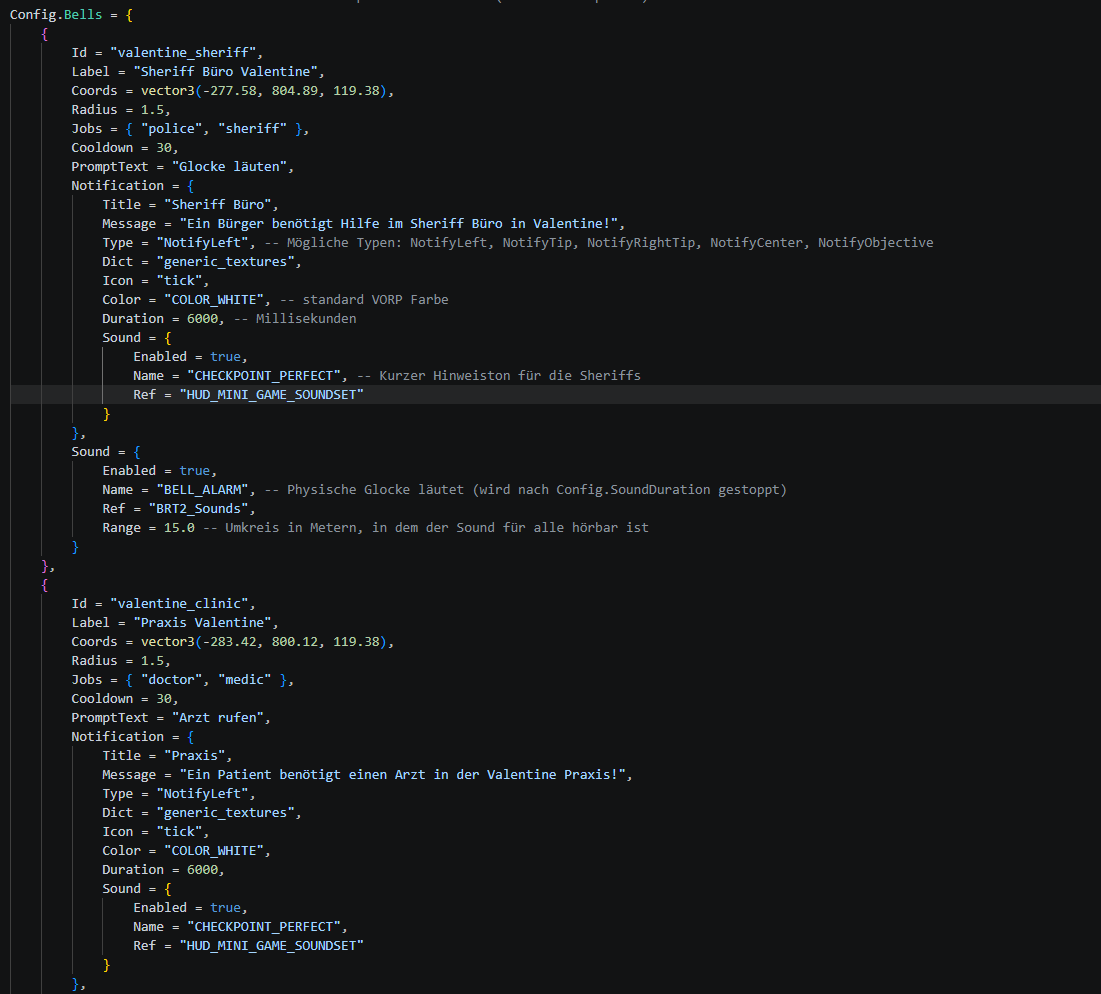Image resolution: width=1101 pixels, height=994 pixels.
Task: Click the "BELL_ALARM" sound name
Action: (202, 489)
